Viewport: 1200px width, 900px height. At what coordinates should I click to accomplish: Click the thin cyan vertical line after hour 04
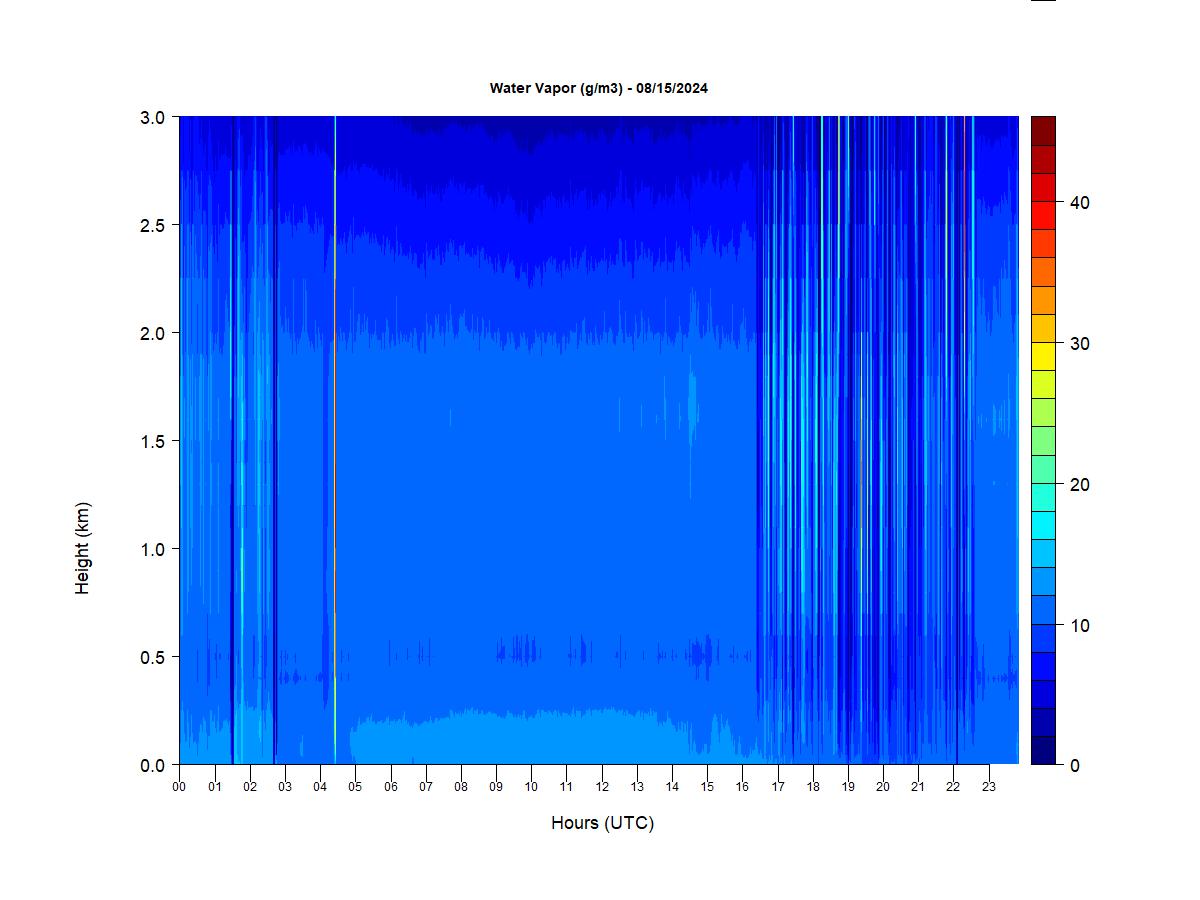tap(335, 440)
